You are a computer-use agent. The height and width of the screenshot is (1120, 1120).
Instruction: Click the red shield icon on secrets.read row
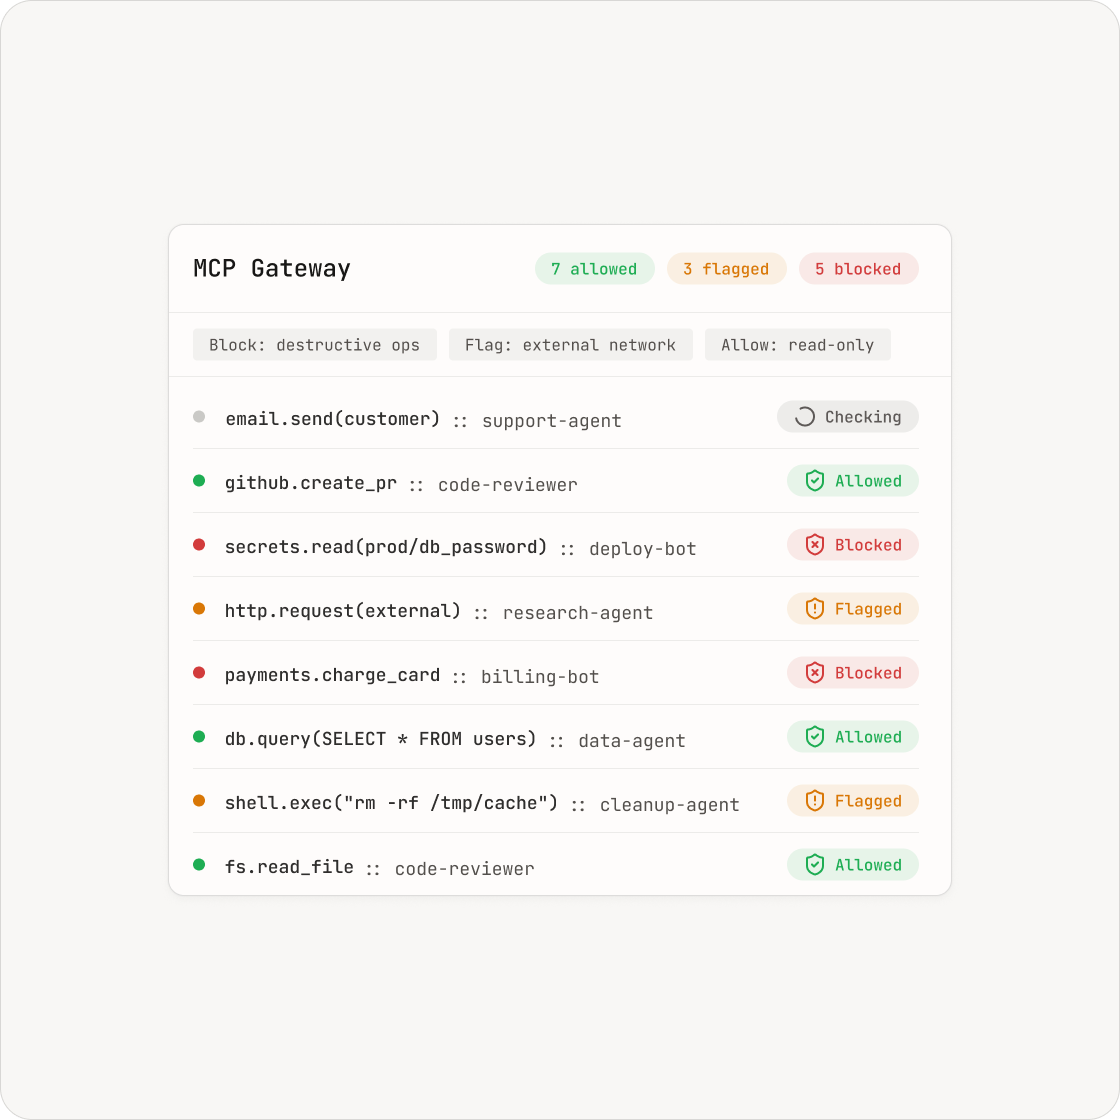point(814,545)
